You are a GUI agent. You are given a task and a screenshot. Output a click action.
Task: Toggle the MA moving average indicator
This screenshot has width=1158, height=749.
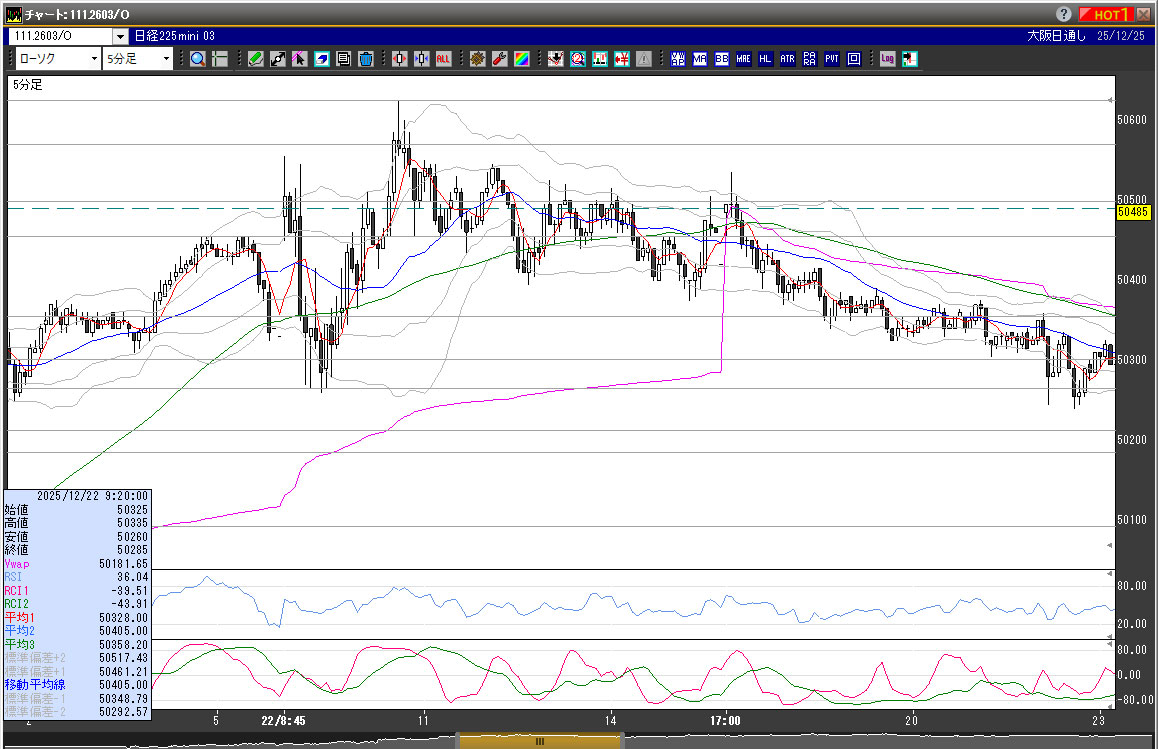(699, 59)
